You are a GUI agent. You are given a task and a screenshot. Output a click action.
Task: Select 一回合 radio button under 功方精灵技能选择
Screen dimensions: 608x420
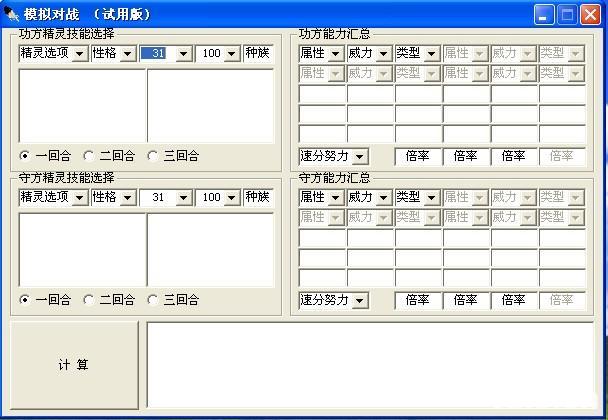pyautogui.click(x=24, y=156)
